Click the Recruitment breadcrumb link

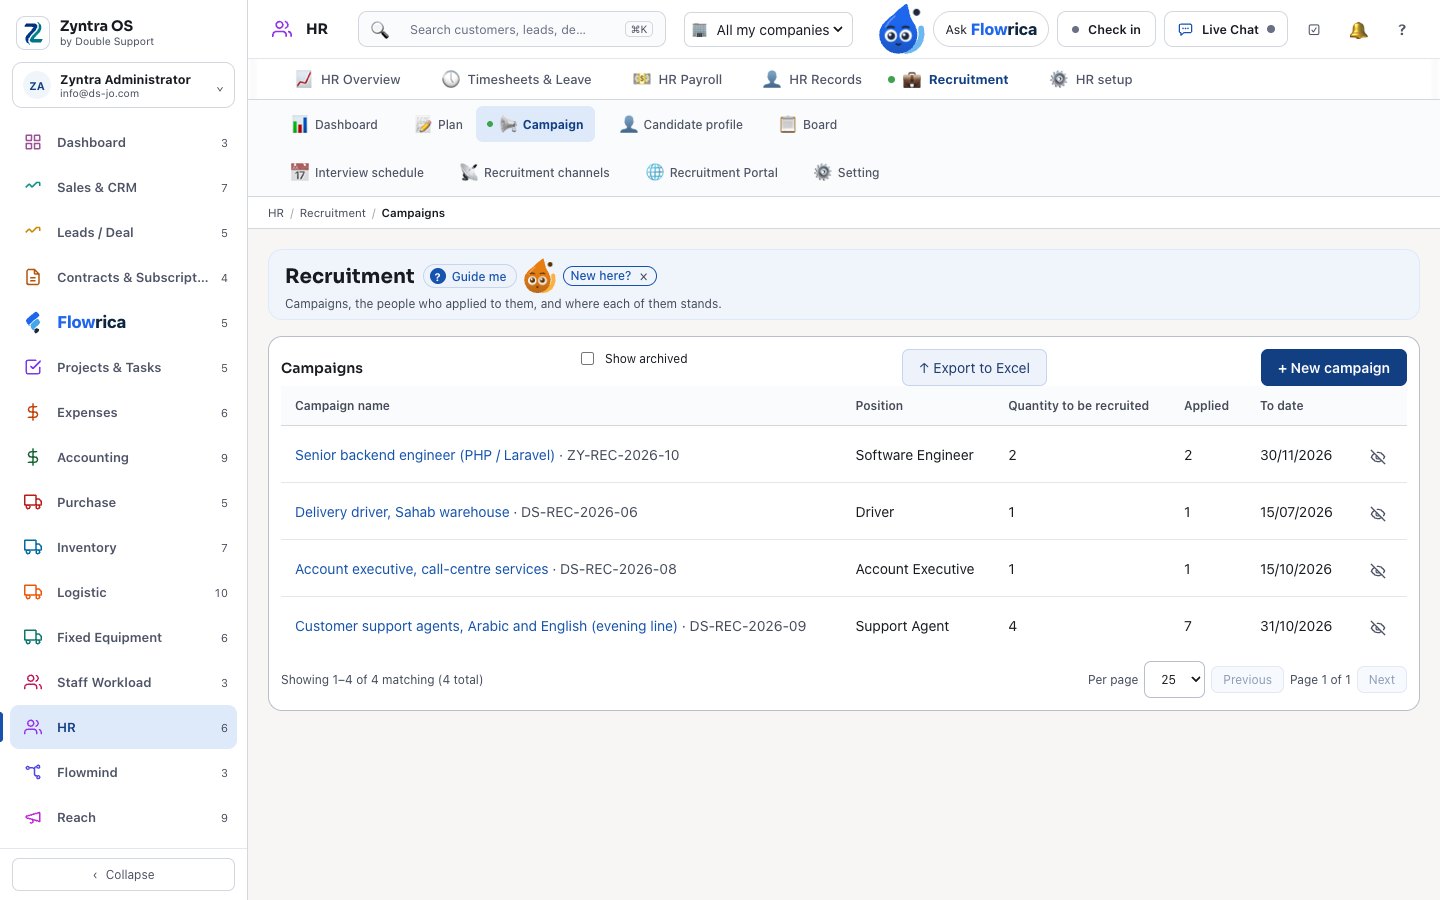tap(333, 213)
